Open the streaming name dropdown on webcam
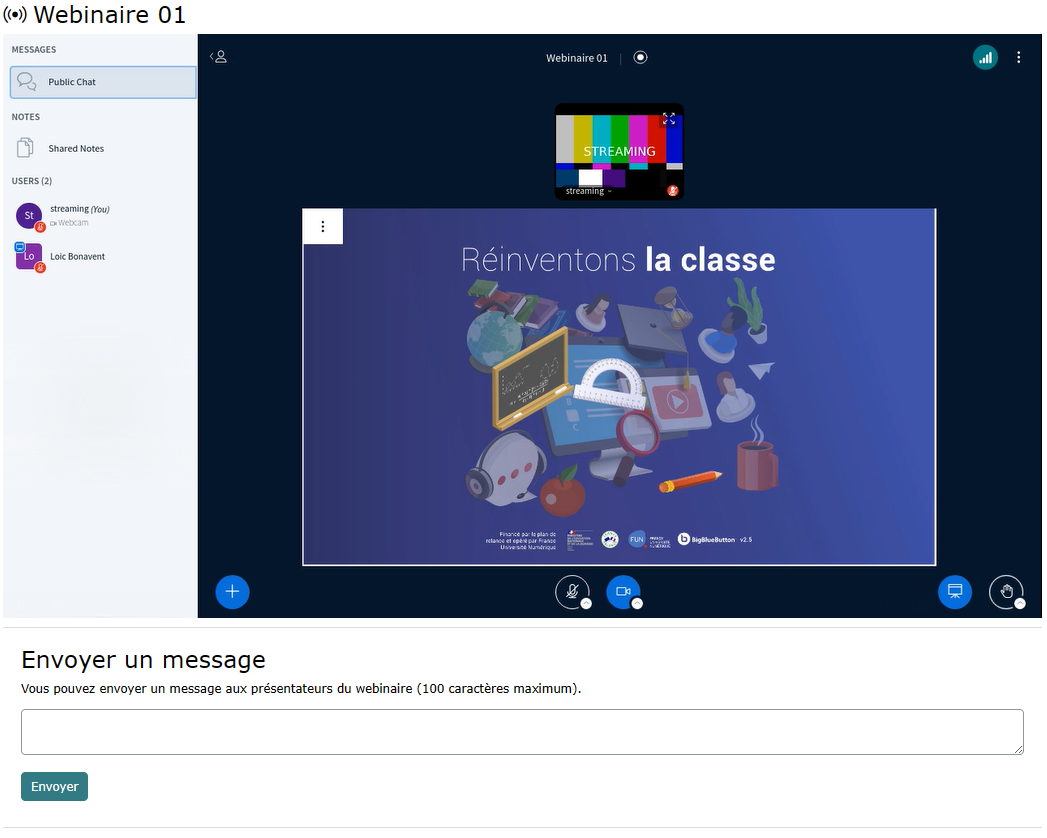The height and width of the screenshot is (838, 1047). 588,191
